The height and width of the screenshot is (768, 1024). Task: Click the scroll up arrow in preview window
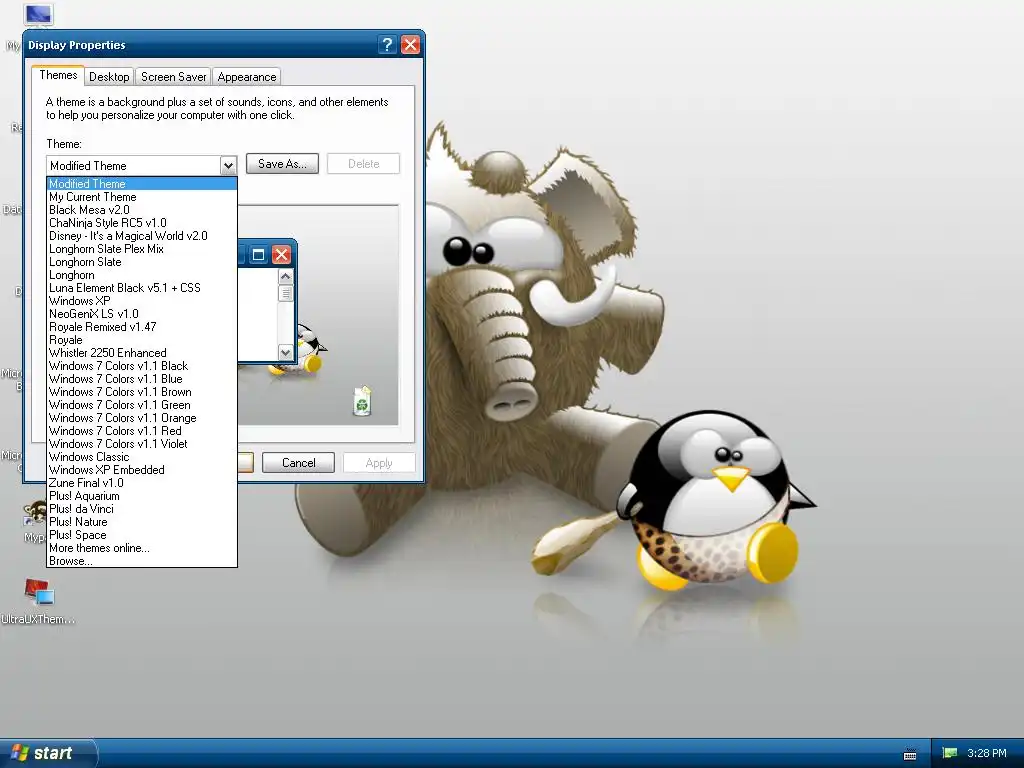coord(285,277)
